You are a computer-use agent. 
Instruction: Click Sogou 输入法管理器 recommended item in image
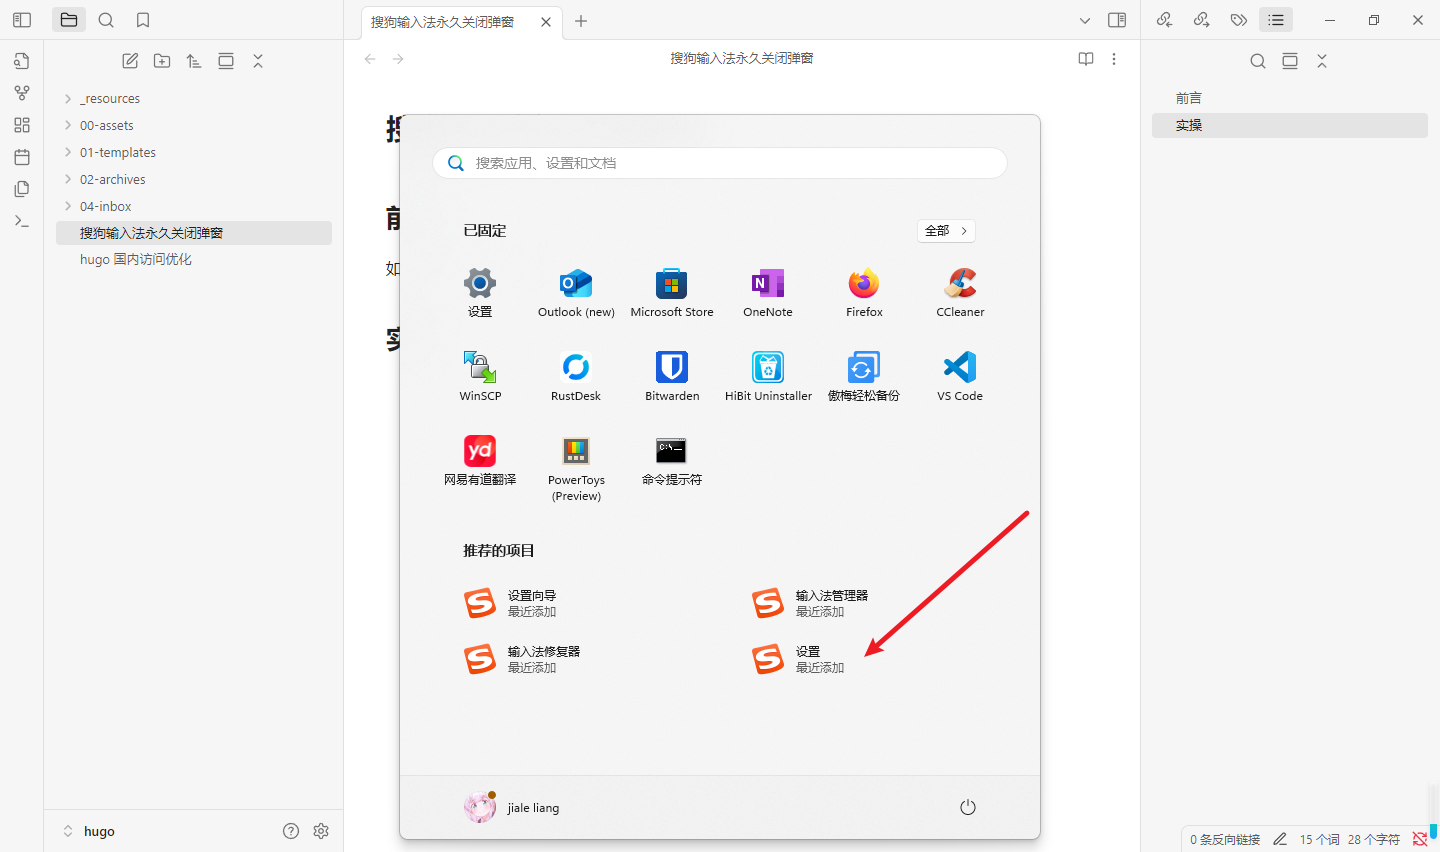(x=810, y=603)
